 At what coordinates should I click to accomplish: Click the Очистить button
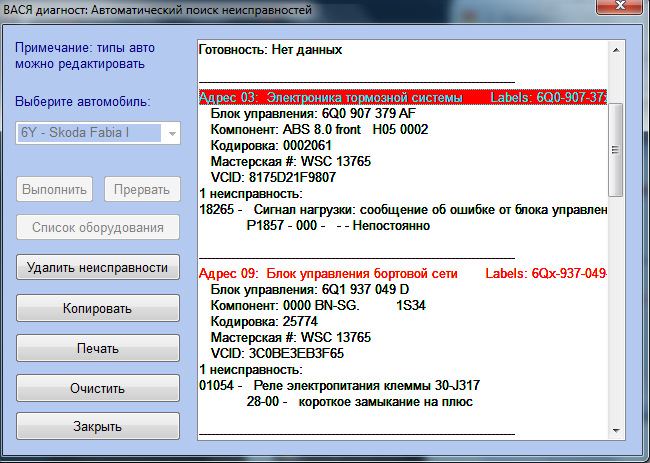tap(98, 388)
